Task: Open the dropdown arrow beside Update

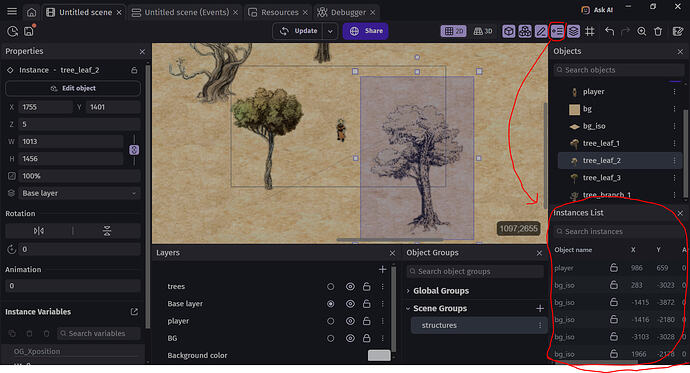Action: coord(330,31)
